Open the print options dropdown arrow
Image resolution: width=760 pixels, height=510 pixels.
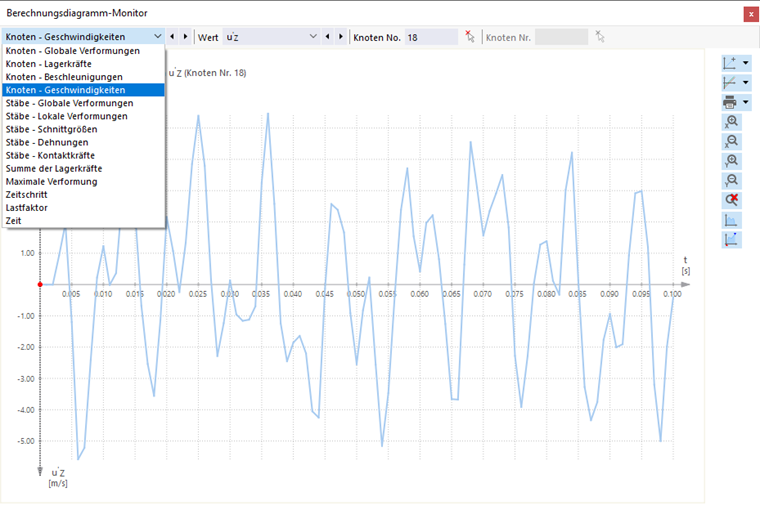point(745,102)
